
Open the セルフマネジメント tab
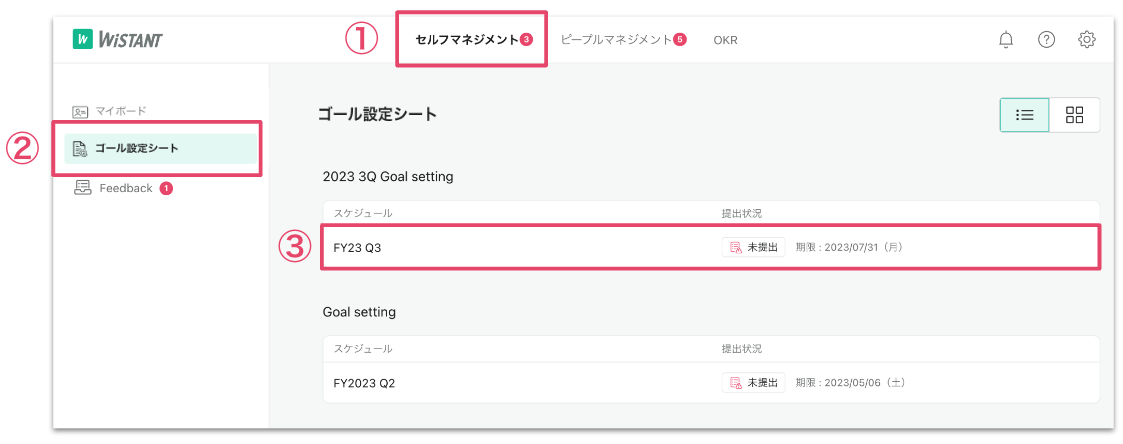click(467, 40)
